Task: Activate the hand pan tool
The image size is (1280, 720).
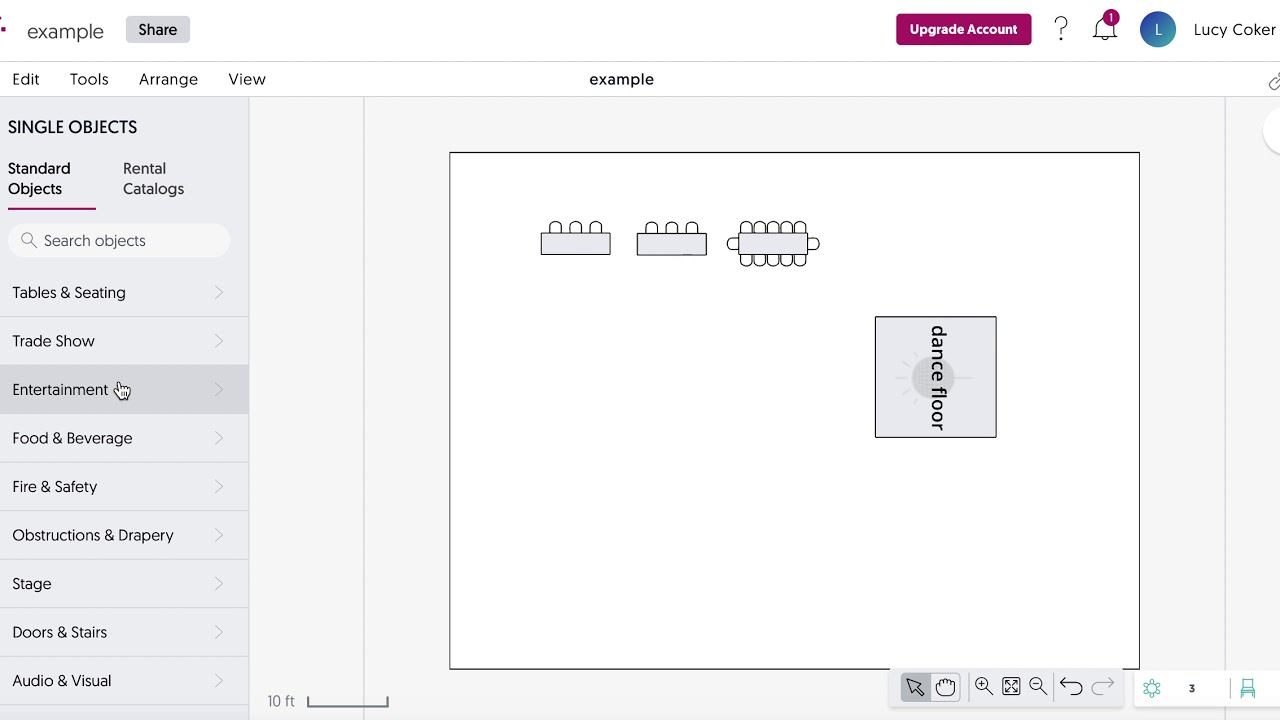Action: tap(945, 687)
